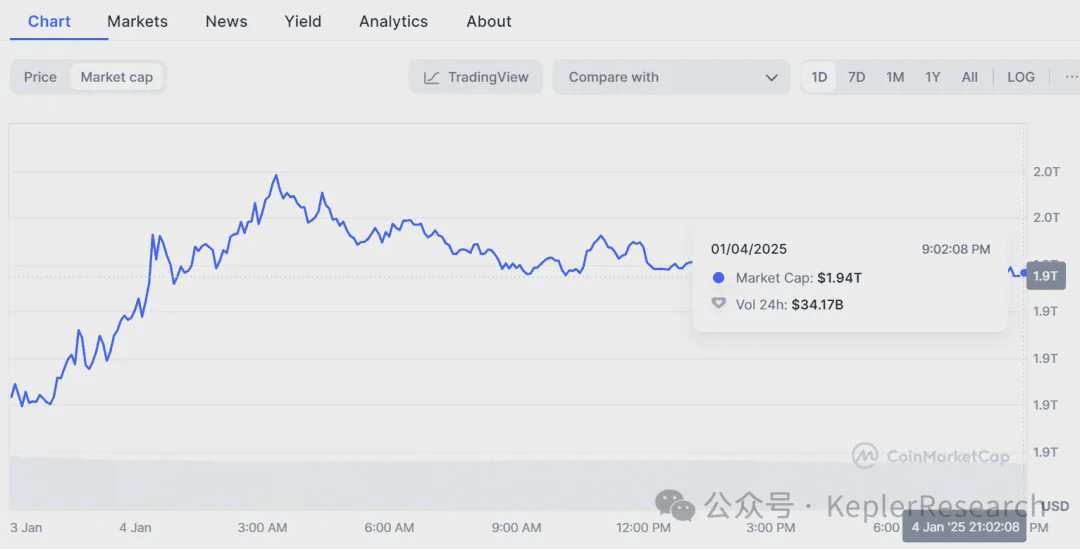Open the TradingView chart button
The height and width of the screenshot is (549, 1080).
point(476,77)
